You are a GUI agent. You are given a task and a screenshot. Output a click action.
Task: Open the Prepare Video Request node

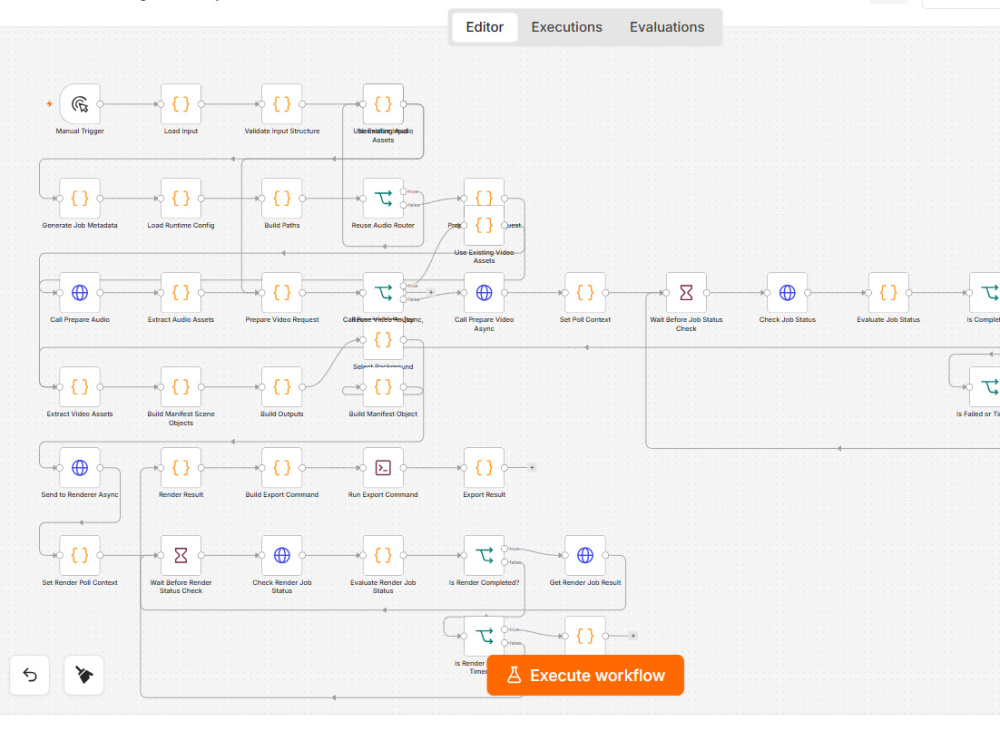pos(282,293)
